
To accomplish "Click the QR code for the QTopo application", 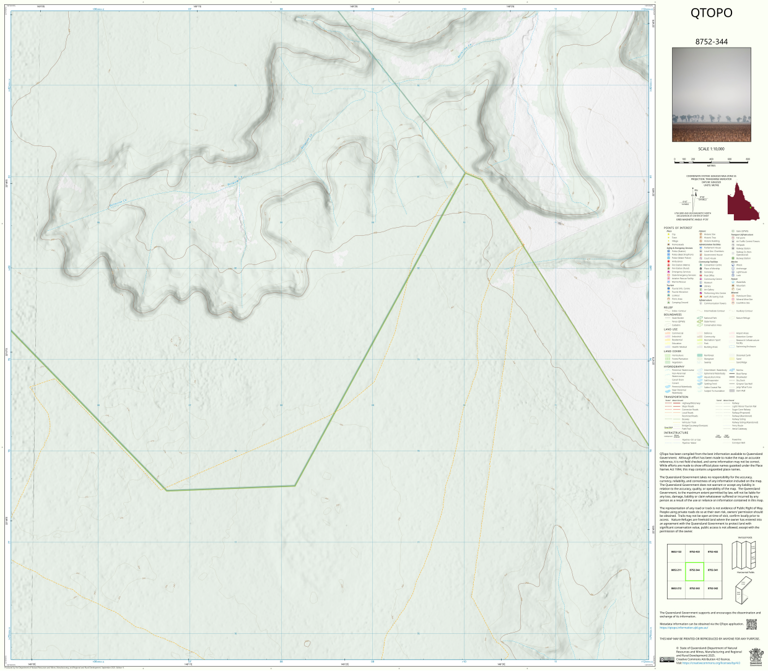I will coord(751,624).
